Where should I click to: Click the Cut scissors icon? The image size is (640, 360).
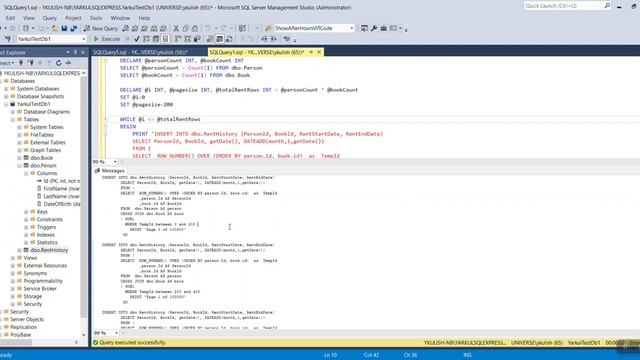pos(176,28)
